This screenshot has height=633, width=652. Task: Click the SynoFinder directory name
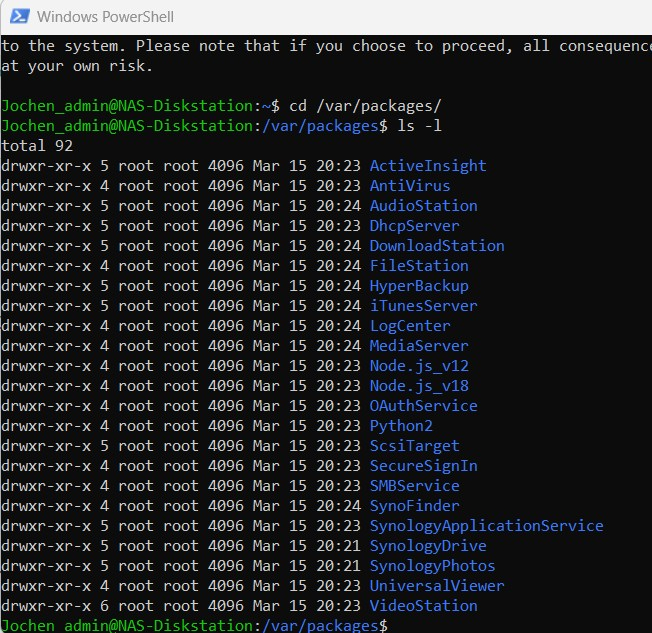coord(415,506)
